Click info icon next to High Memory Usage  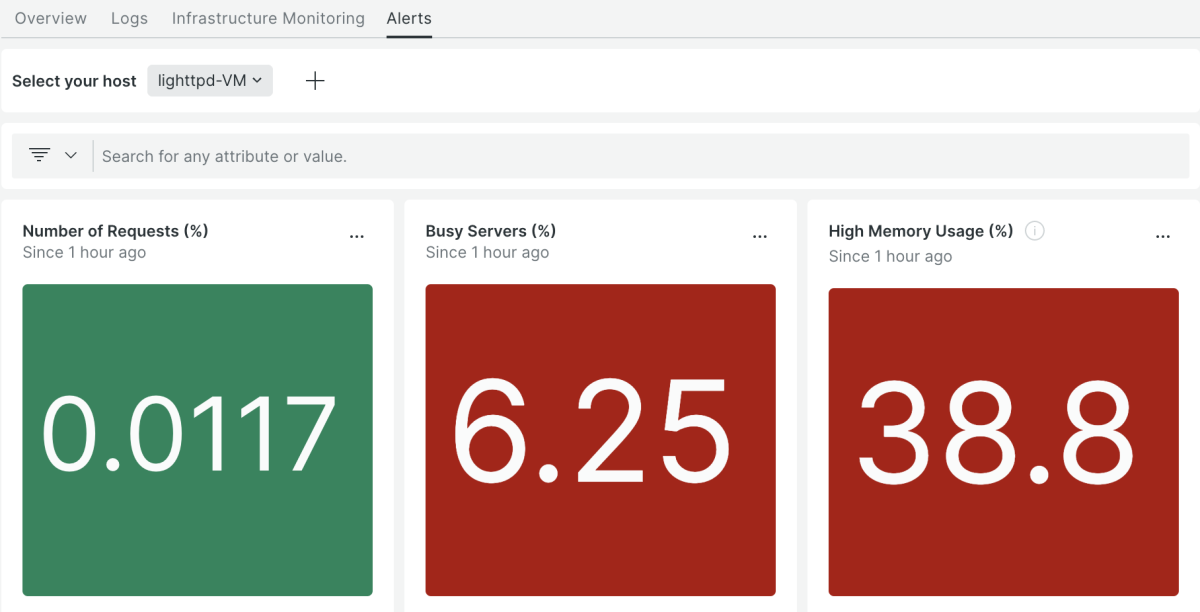(x=1035, y=231)
